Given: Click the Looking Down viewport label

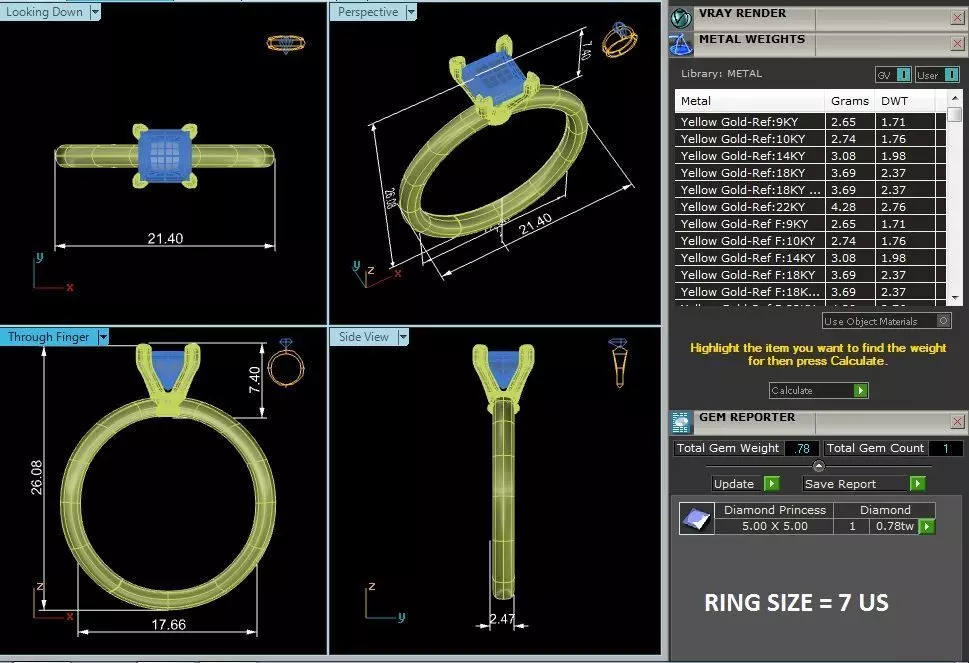Looking at the screenshot, I should [44, 12].
